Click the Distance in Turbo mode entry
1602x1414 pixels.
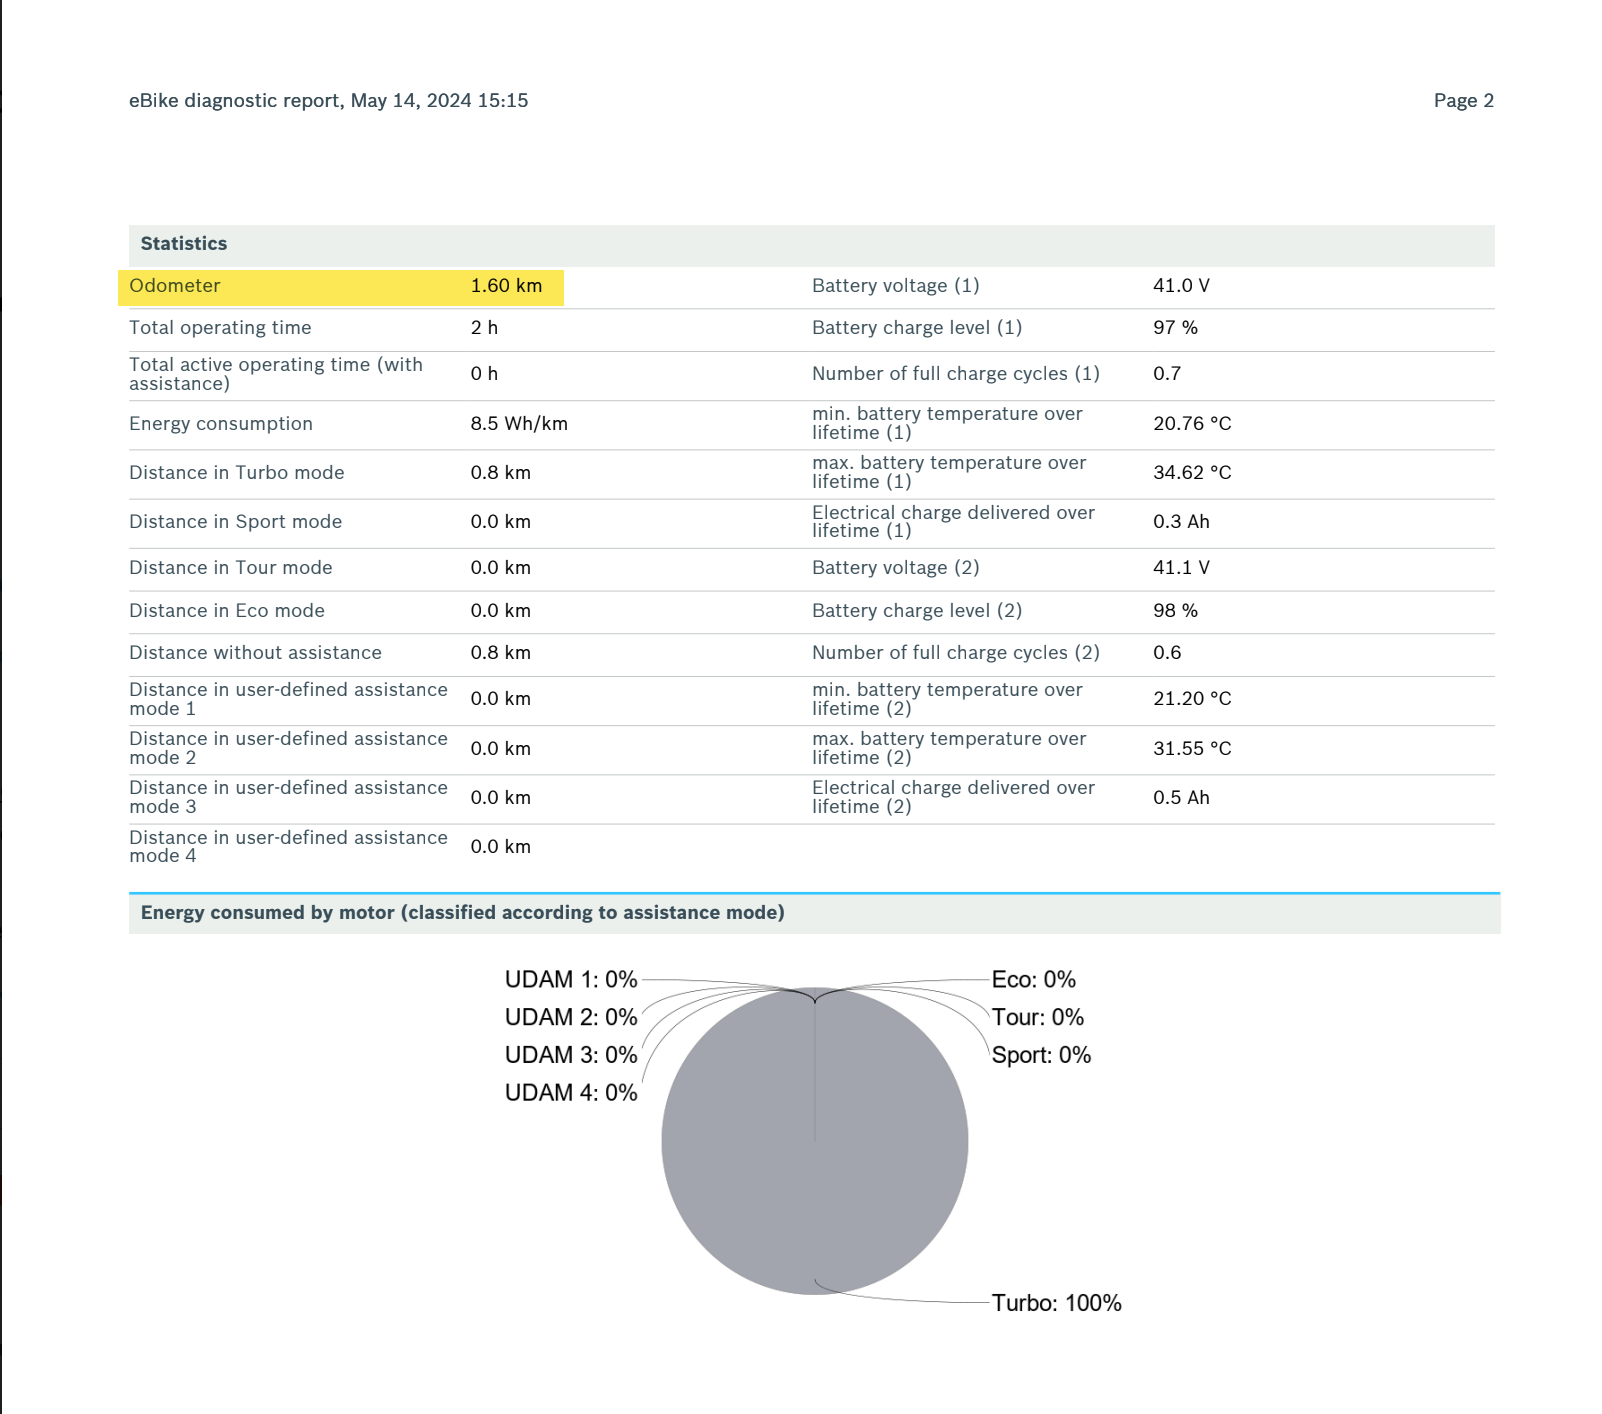pyautogui.click(x=236, y=472)
